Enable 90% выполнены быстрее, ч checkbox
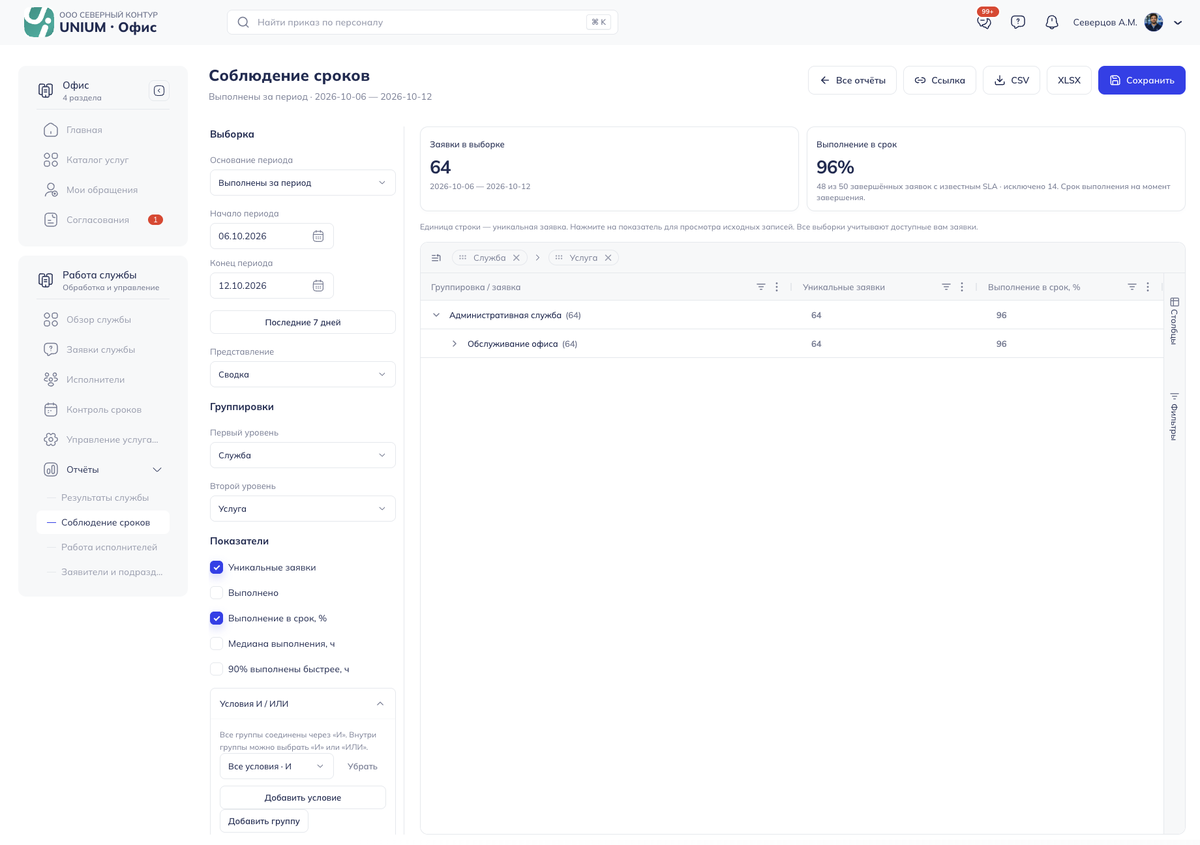 [216, 669]
